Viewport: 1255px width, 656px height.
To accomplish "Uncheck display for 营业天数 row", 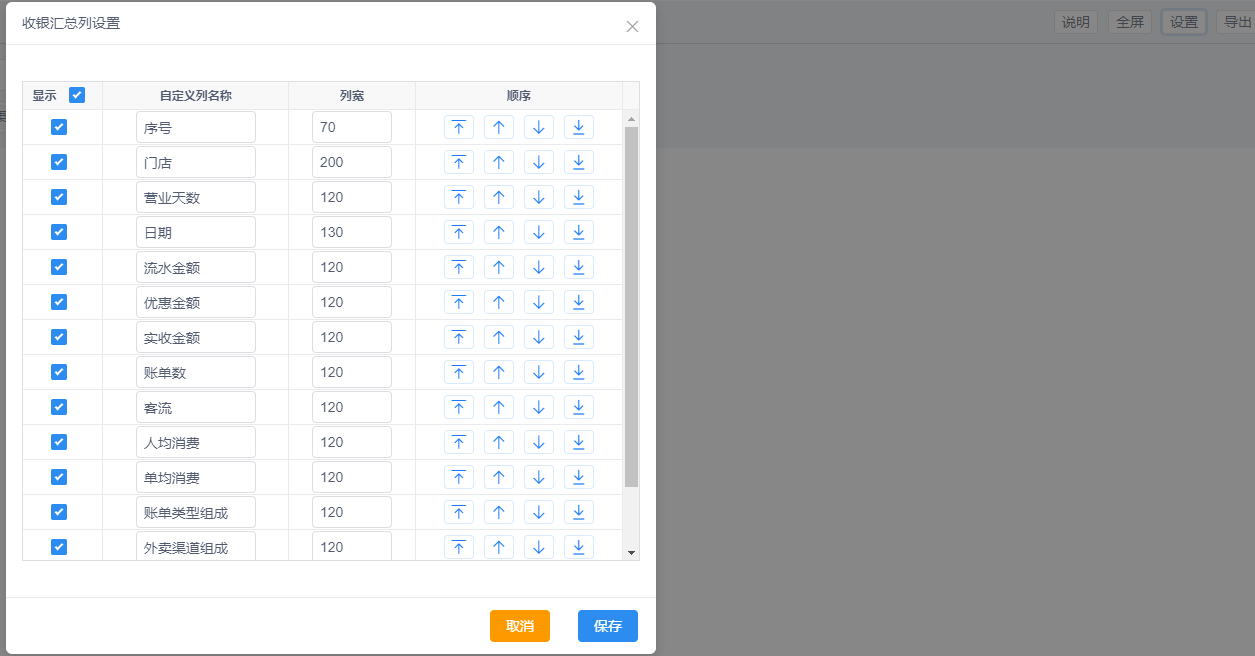I will click(x=59, y=197).
